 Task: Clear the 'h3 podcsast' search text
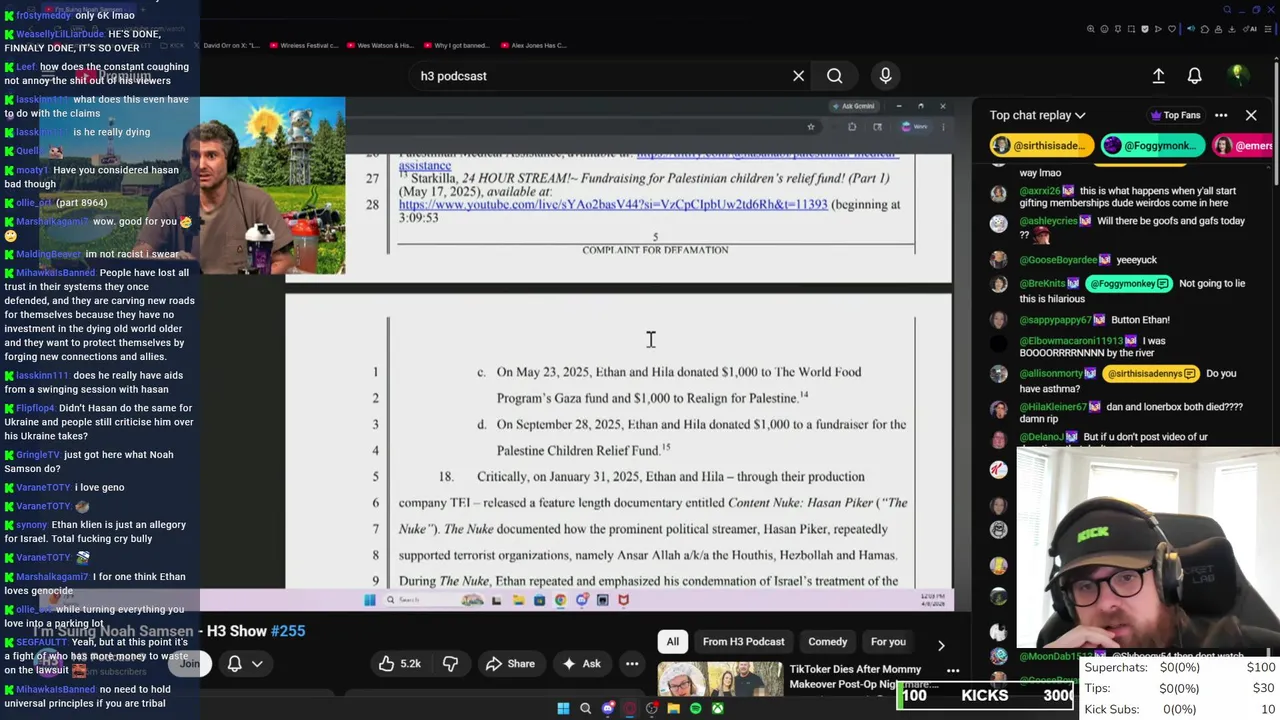coord(798,76)
